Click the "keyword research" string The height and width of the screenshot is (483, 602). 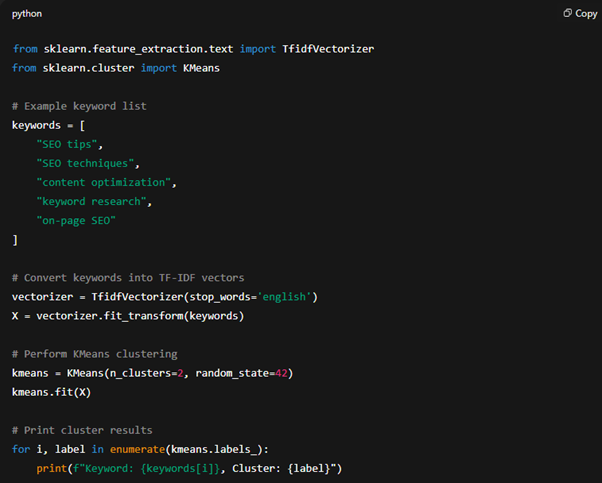coord(92,201)
